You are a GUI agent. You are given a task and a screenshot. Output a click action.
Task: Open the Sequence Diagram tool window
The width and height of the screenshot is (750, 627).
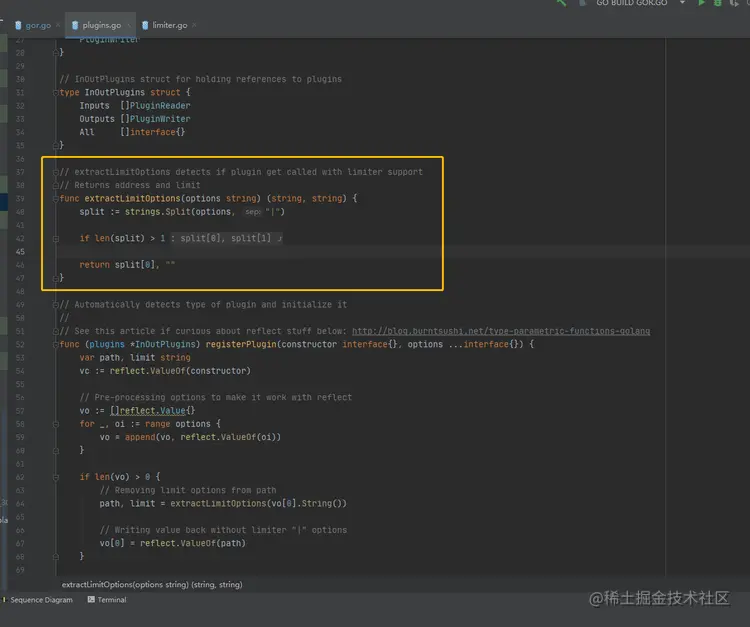tap(41, 600)
